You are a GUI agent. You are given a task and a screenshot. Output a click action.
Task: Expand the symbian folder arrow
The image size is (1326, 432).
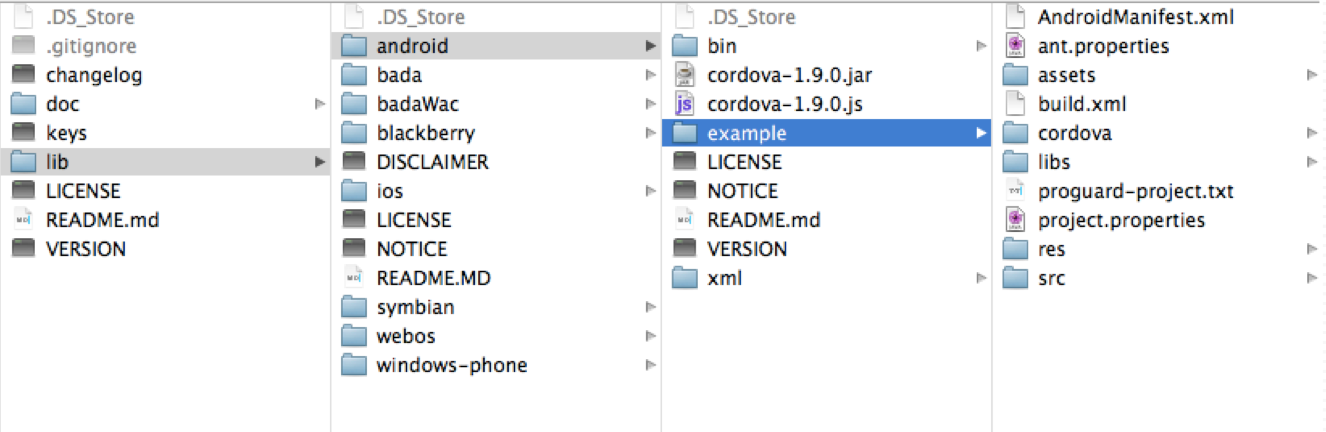(650, 307)
